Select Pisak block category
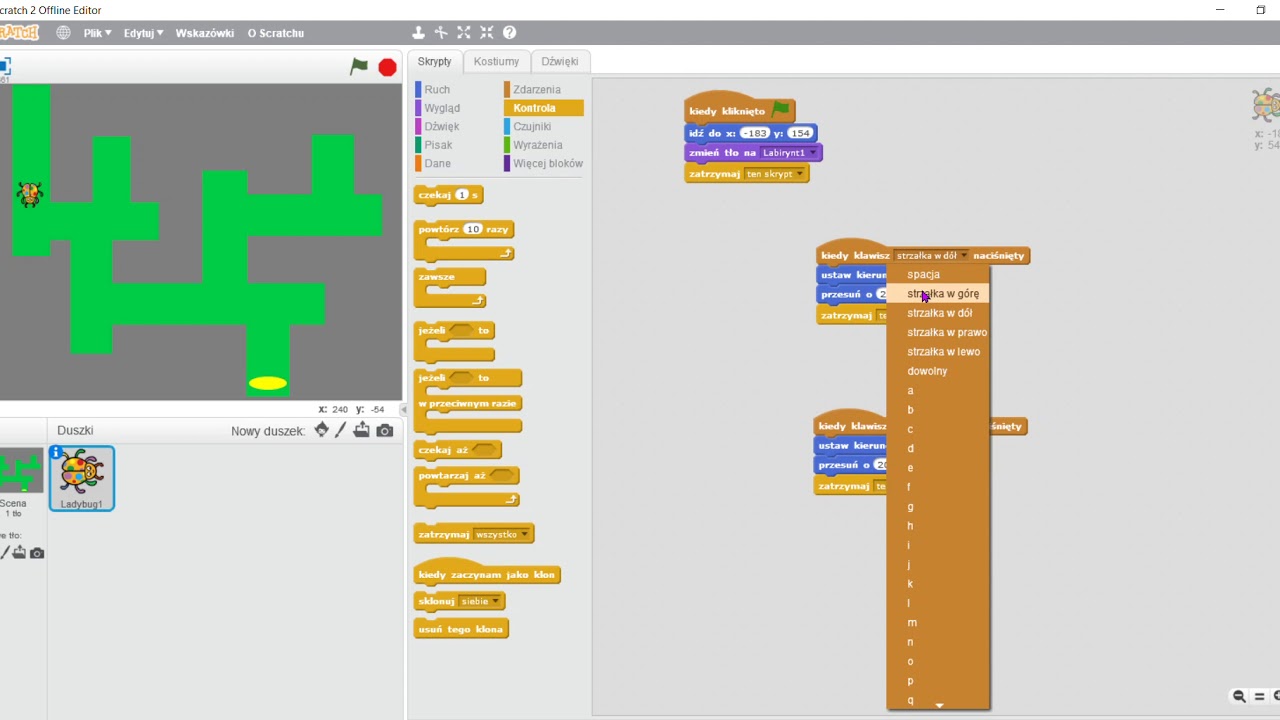Screen dimensions: 1280x720 [x=438, y=145]
